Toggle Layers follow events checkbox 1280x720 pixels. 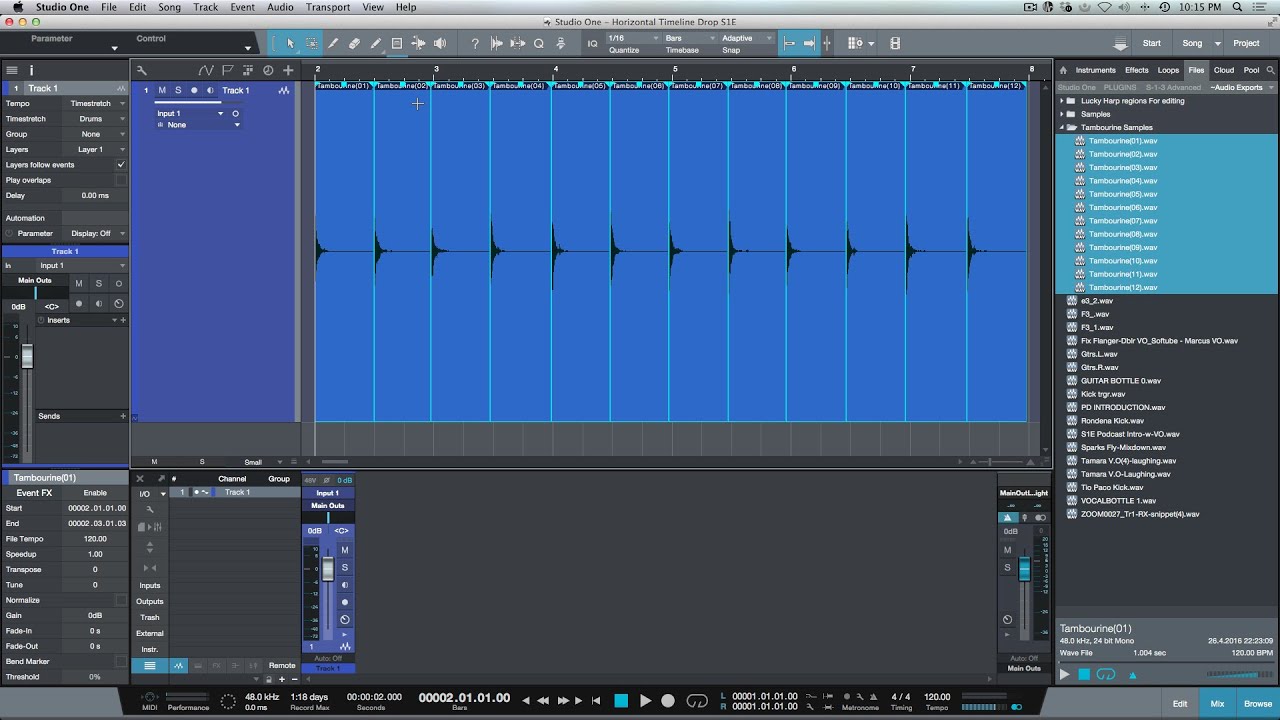pos(121,164)
